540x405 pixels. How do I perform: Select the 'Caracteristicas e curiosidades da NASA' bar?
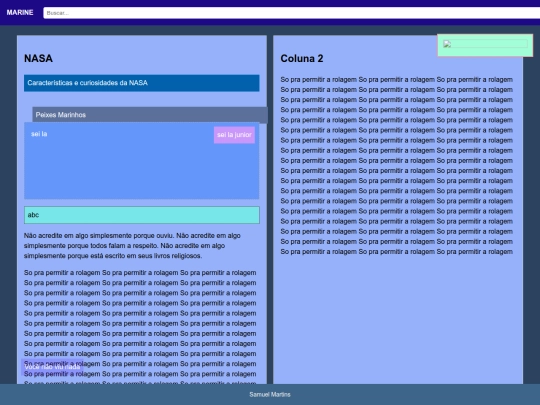coord(142,83)
